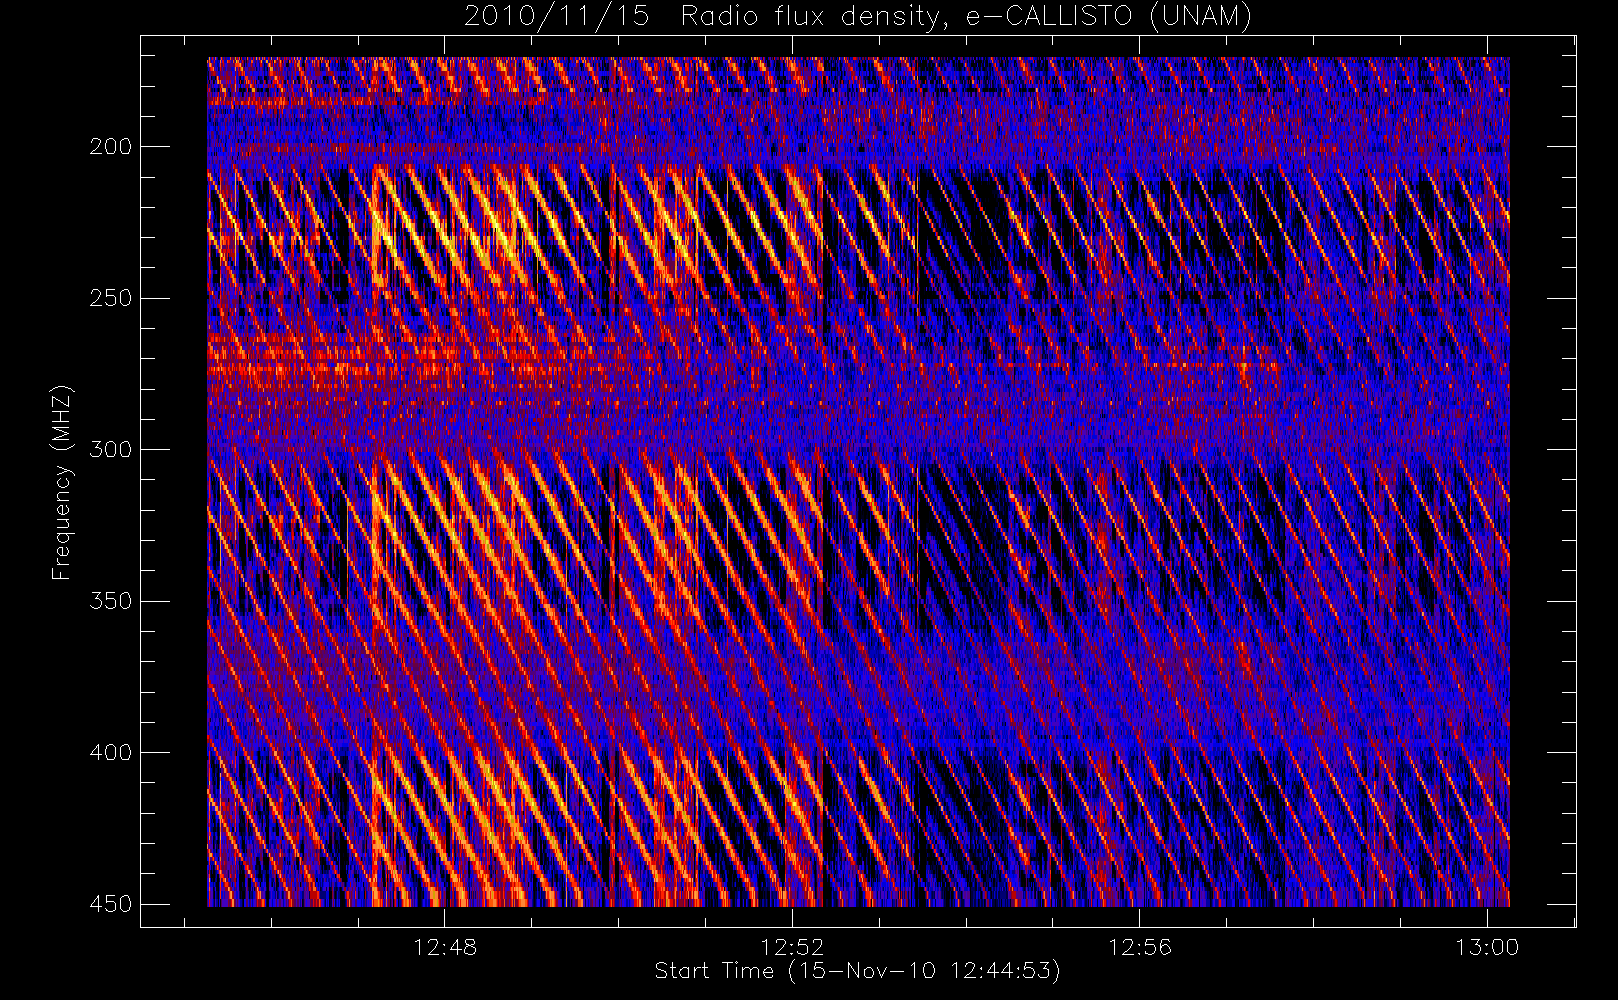Click the 'Frequency (MHZ)' axis label
The height and width of the screenshot is (1000, 1618).
62,482
